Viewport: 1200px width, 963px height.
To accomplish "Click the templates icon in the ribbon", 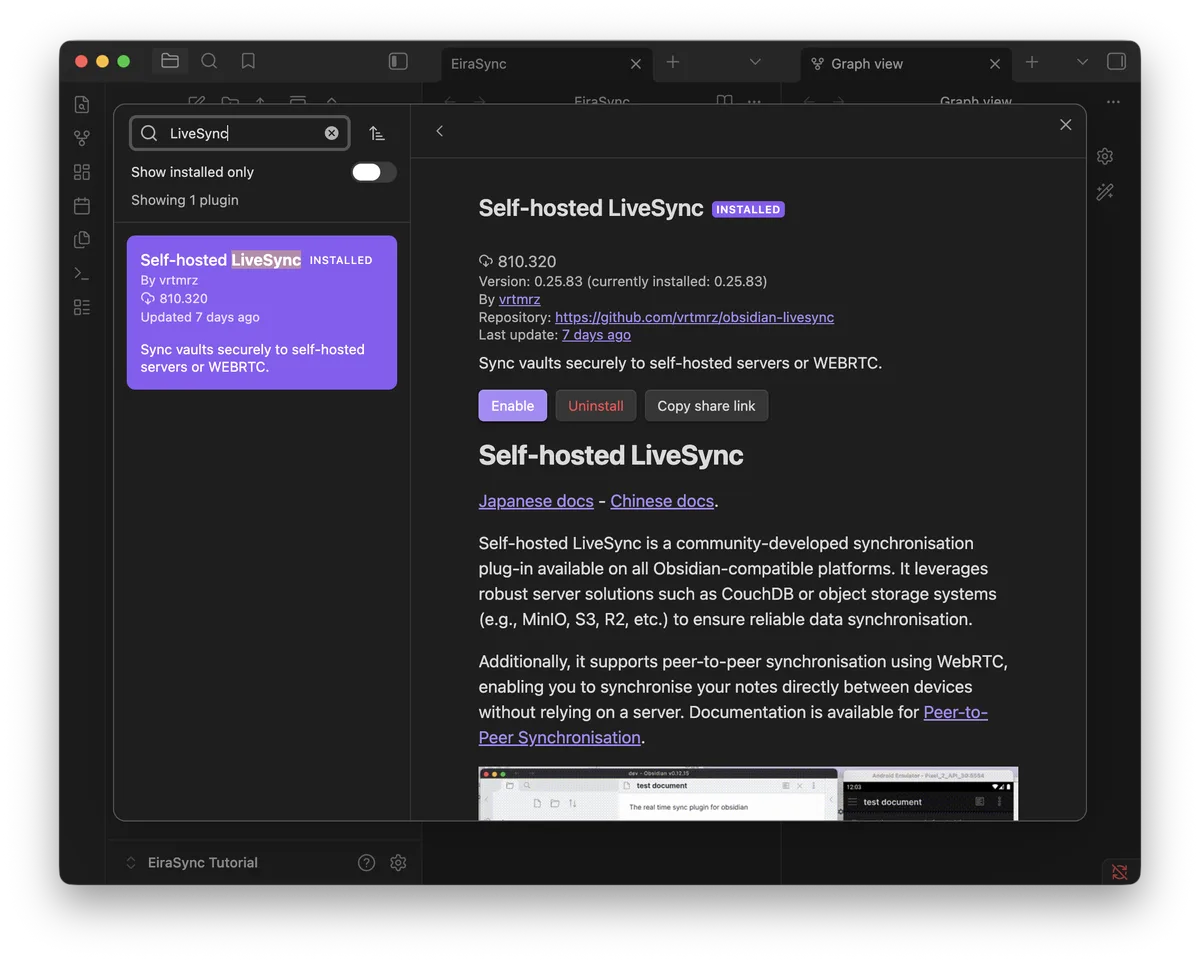I will [82, 240].
